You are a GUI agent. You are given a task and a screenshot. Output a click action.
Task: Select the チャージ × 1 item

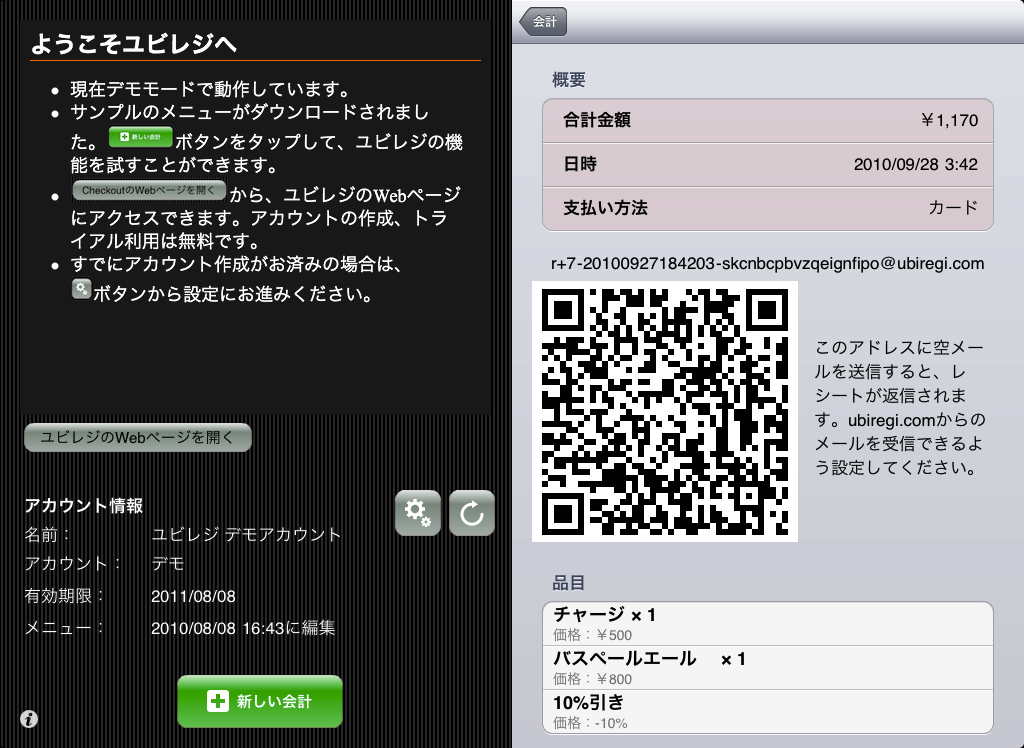tap(768, 624)
